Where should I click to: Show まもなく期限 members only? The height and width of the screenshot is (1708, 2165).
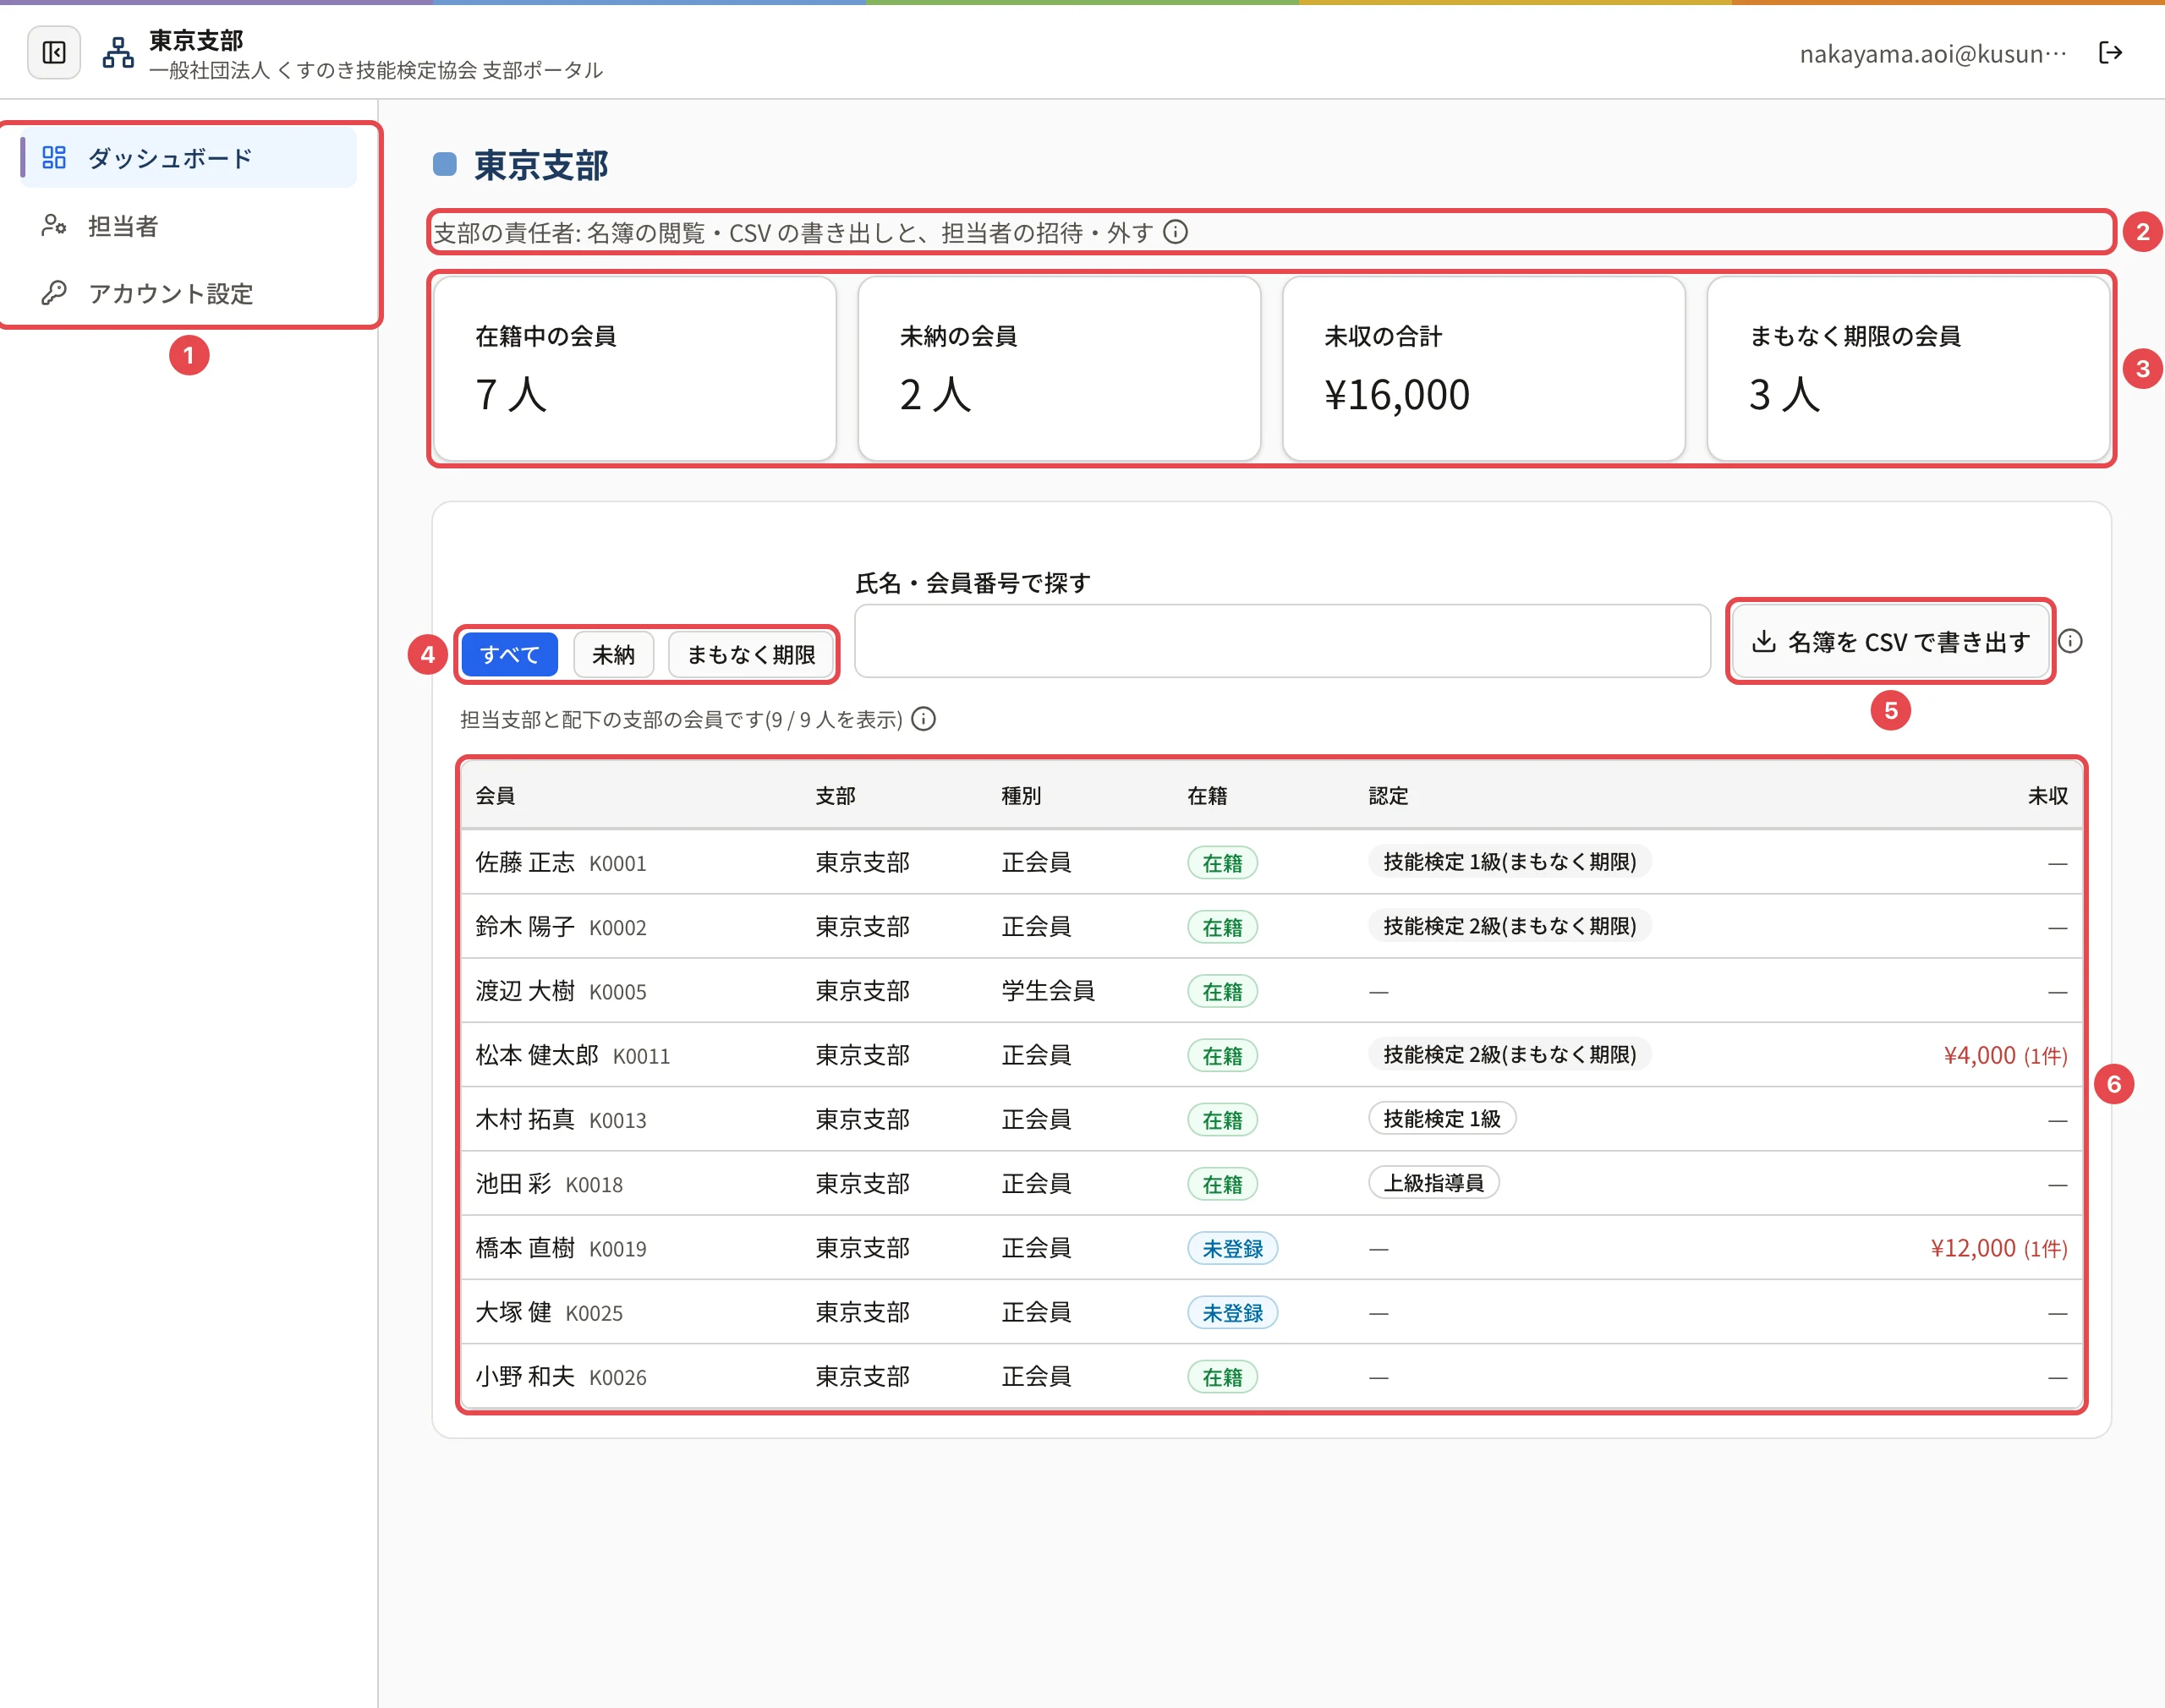(x=751, y=654)
